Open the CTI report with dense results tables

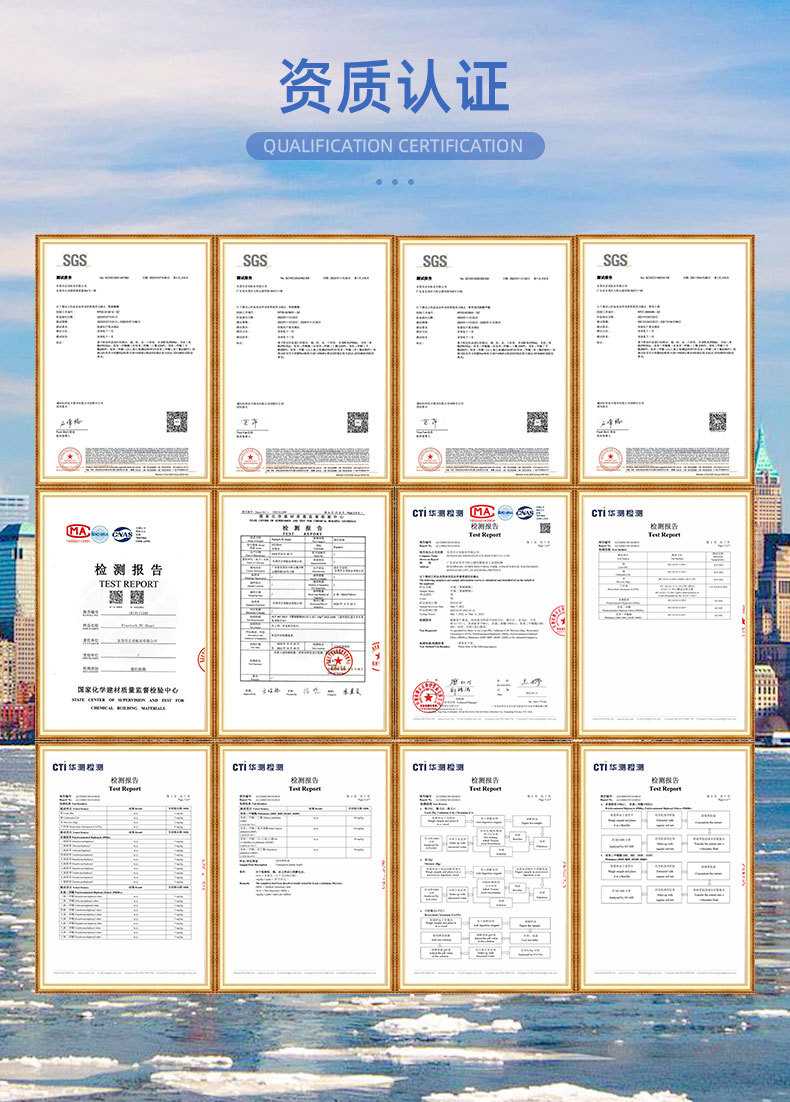[x=124, y=868]
